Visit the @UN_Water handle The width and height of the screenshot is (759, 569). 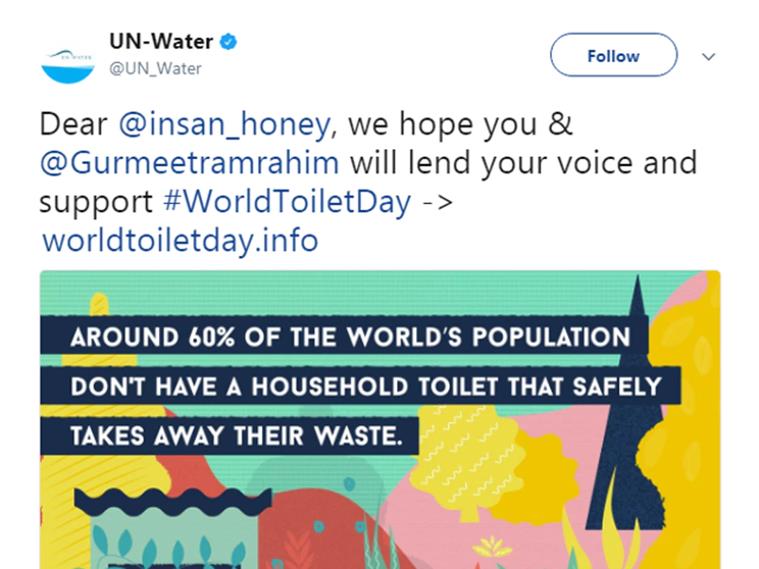155,69
